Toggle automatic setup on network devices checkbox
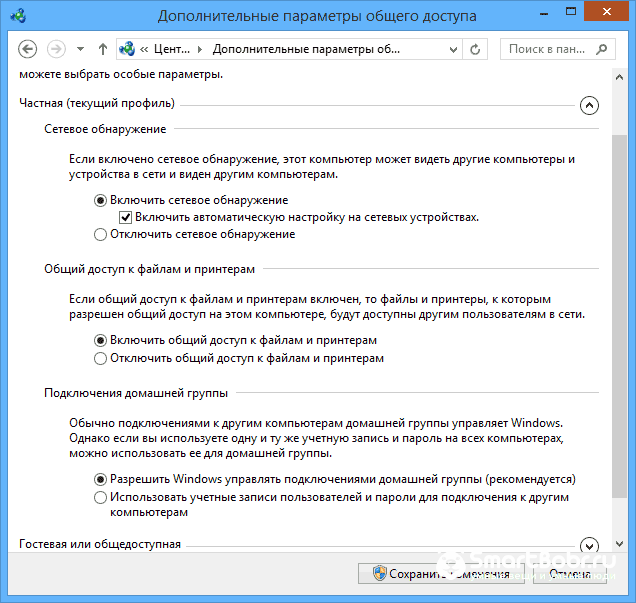 coord(126,217)
